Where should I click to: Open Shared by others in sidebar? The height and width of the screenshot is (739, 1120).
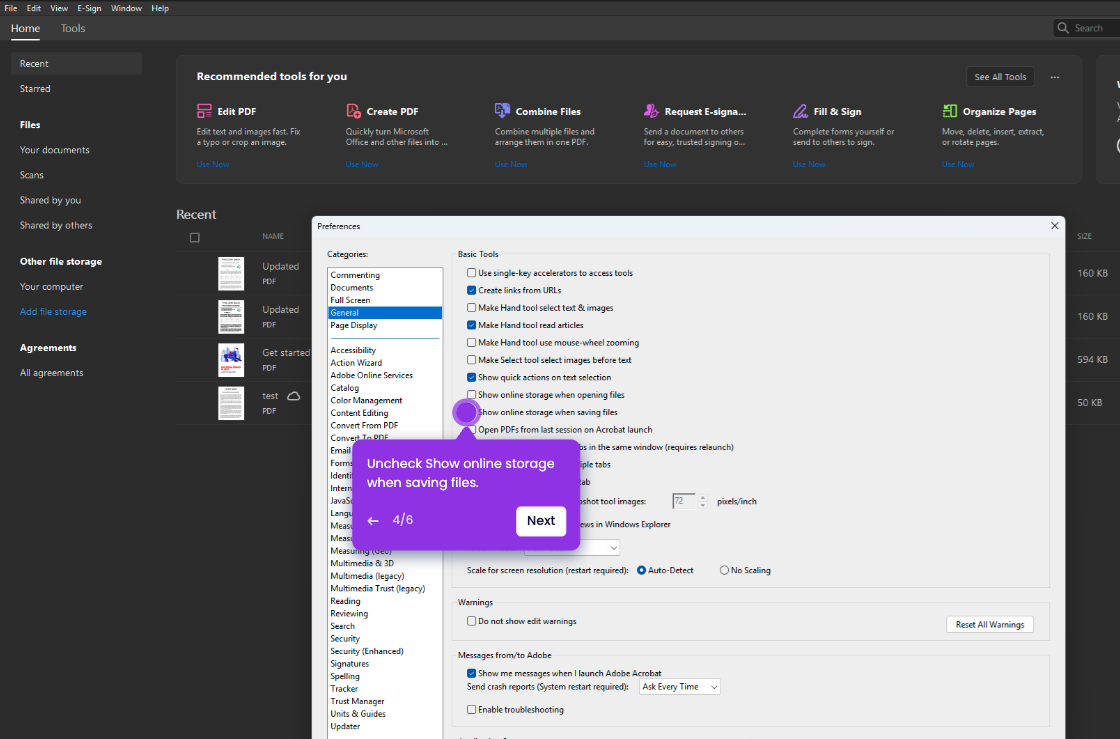pos(56,226)
